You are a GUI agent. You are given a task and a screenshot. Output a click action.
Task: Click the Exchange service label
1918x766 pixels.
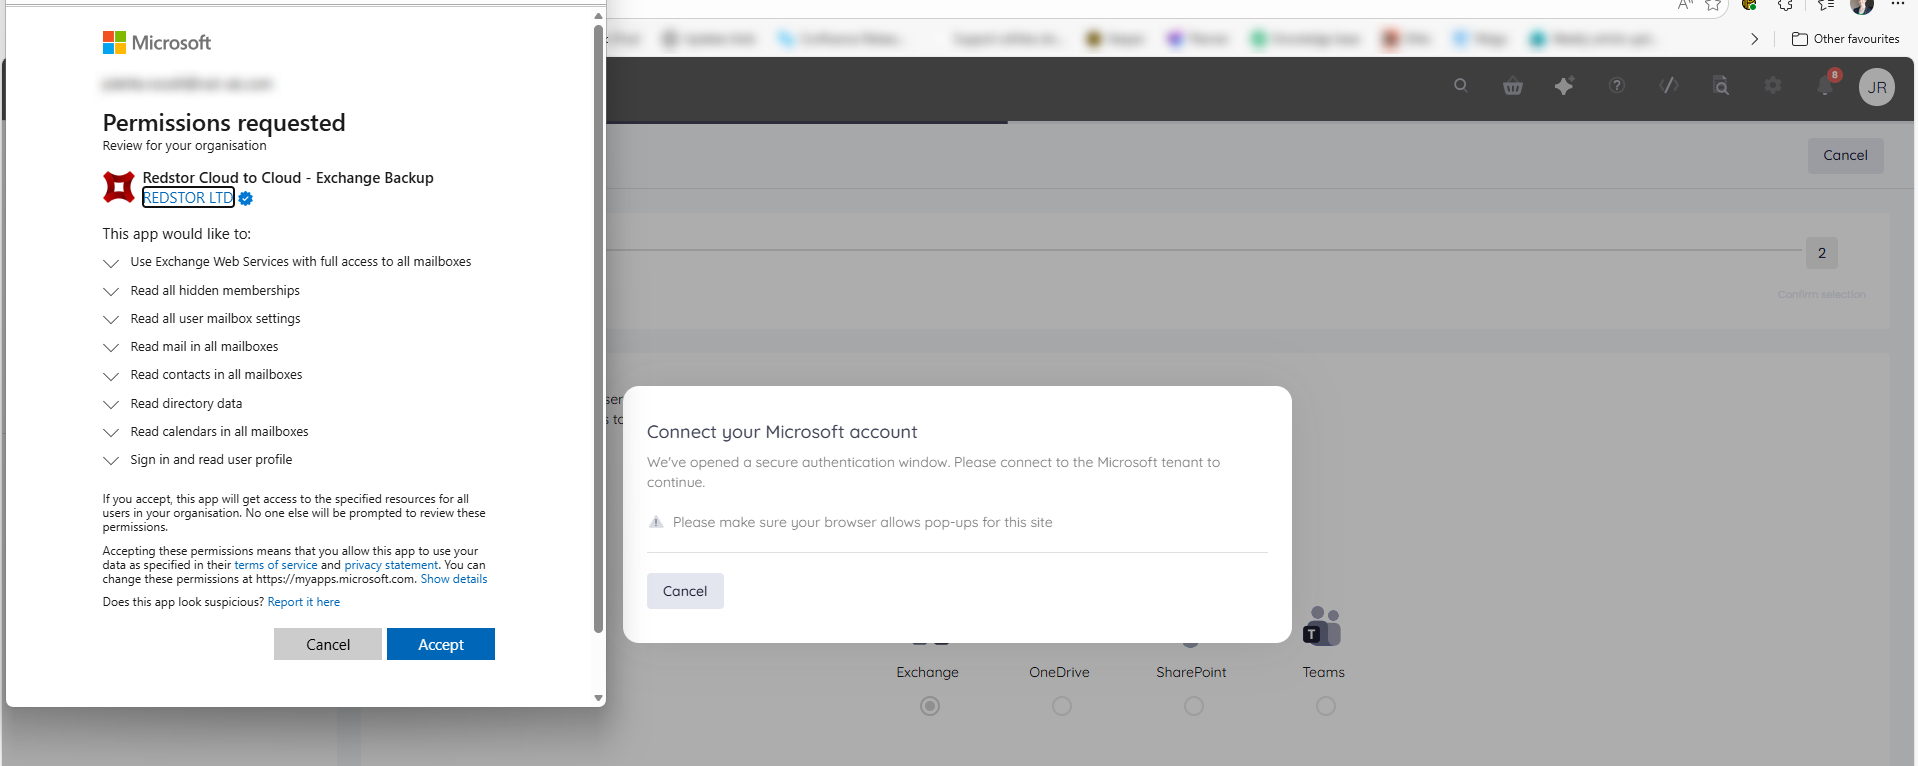(928, 672)
